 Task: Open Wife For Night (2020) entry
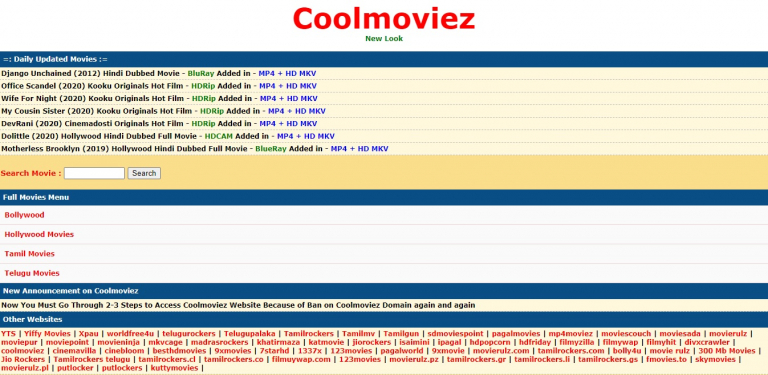[159, 98]
